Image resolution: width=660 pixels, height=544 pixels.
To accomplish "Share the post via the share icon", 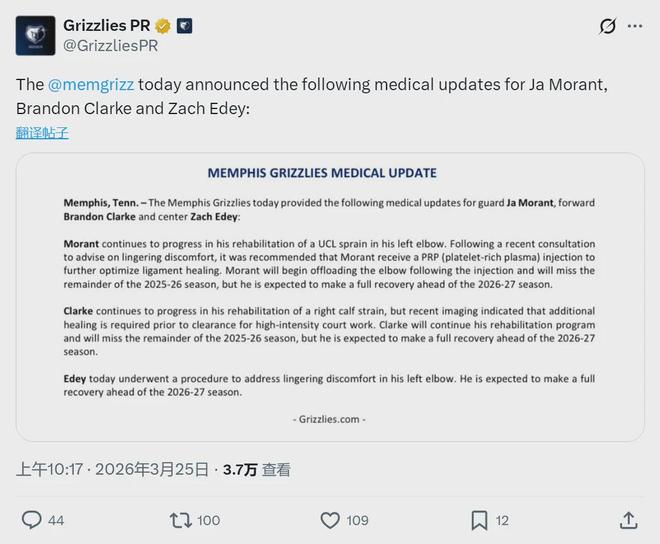I will tap(628, 520).
